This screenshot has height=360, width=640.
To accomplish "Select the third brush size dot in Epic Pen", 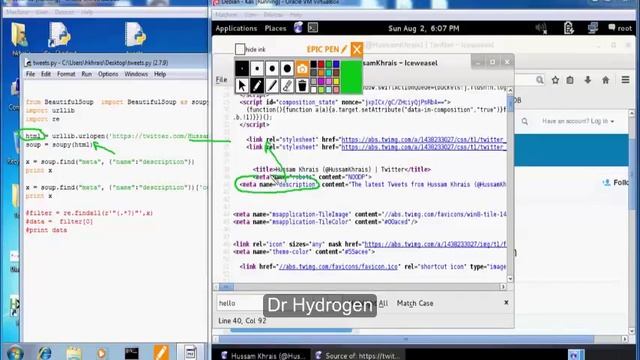I will coord(272,69).
